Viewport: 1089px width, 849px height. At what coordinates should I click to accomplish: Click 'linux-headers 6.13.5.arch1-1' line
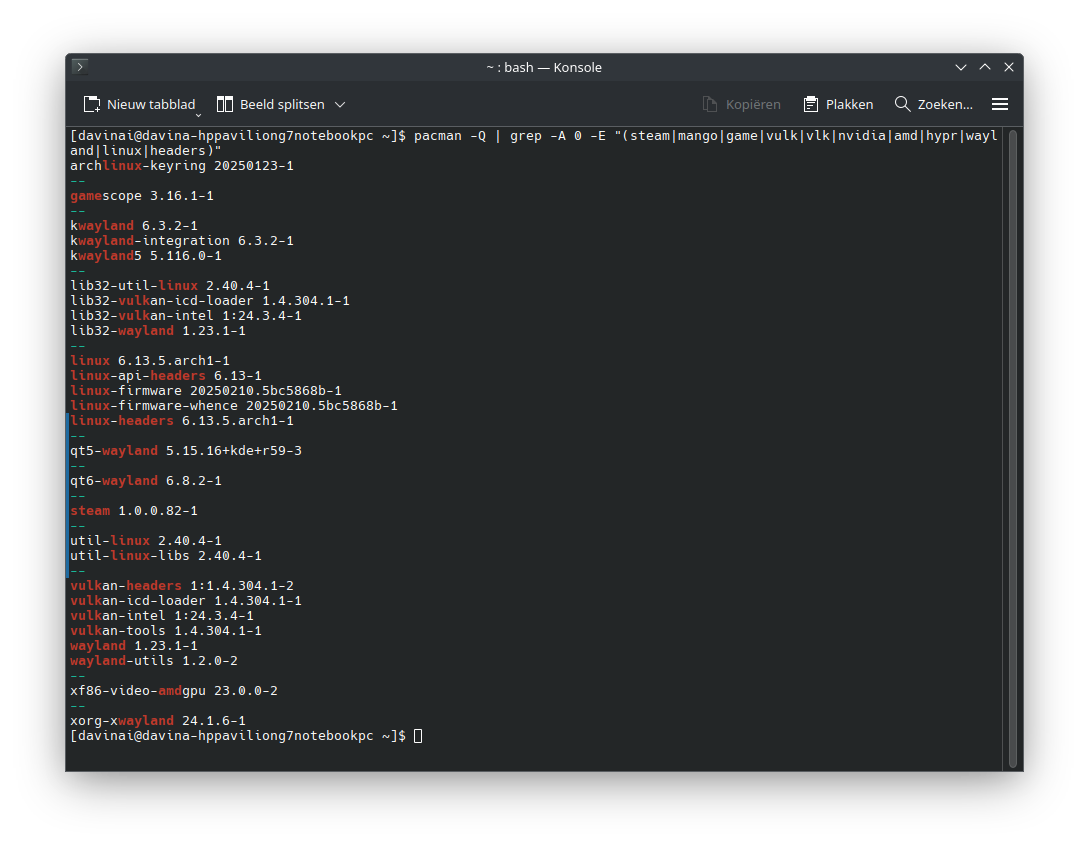[x=182, y=421]
